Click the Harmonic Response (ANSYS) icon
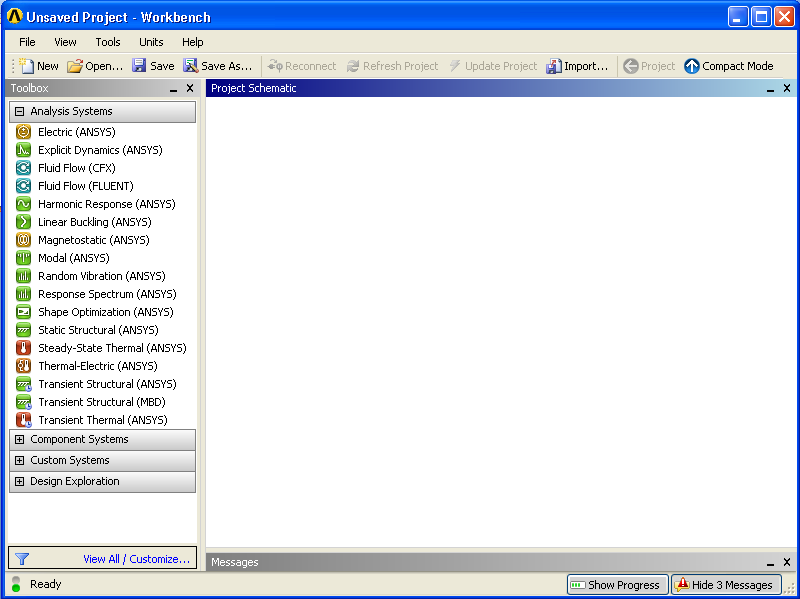The image size is (800, 599). pyautogui.click(x=23, y=204)
